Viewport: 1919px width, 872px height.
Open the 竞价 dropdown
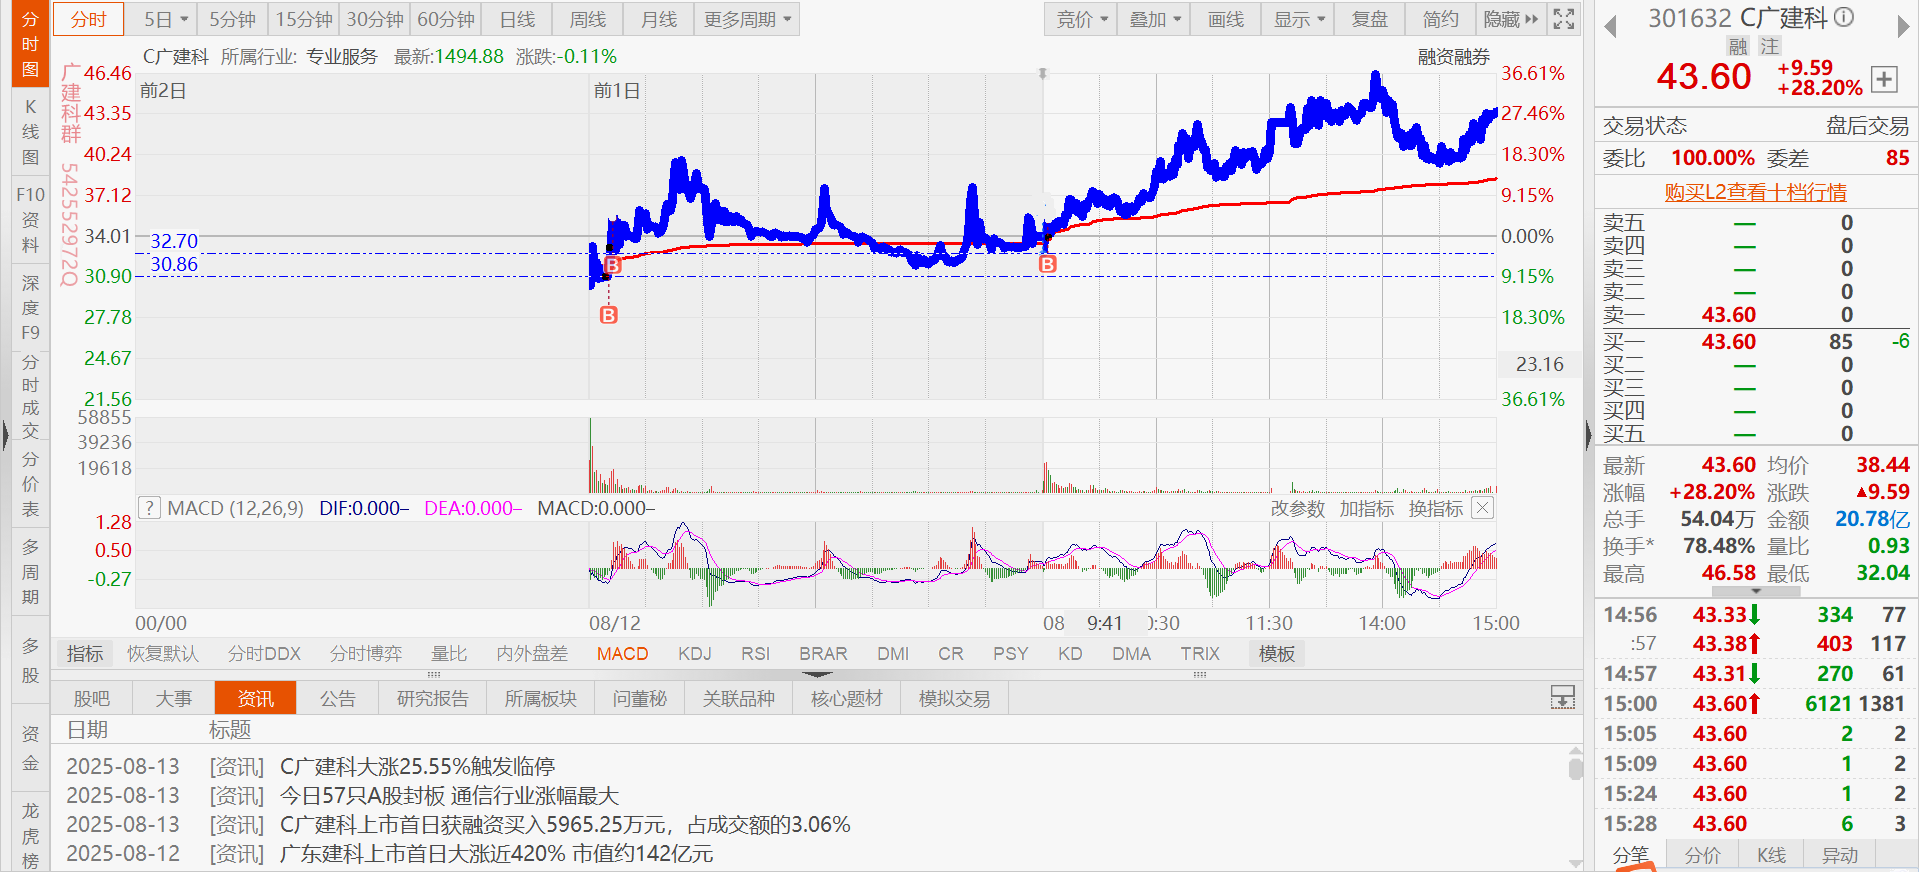[x=1082, y=19]
